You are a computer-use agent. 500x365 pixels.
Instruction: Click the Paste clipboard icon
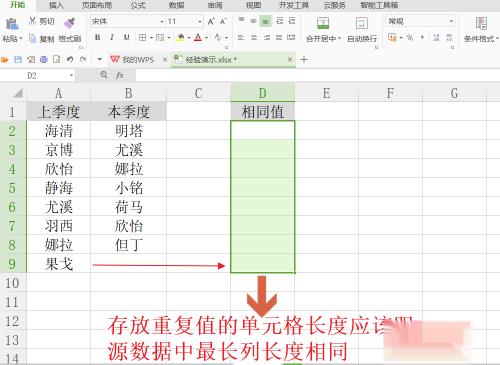12,24
